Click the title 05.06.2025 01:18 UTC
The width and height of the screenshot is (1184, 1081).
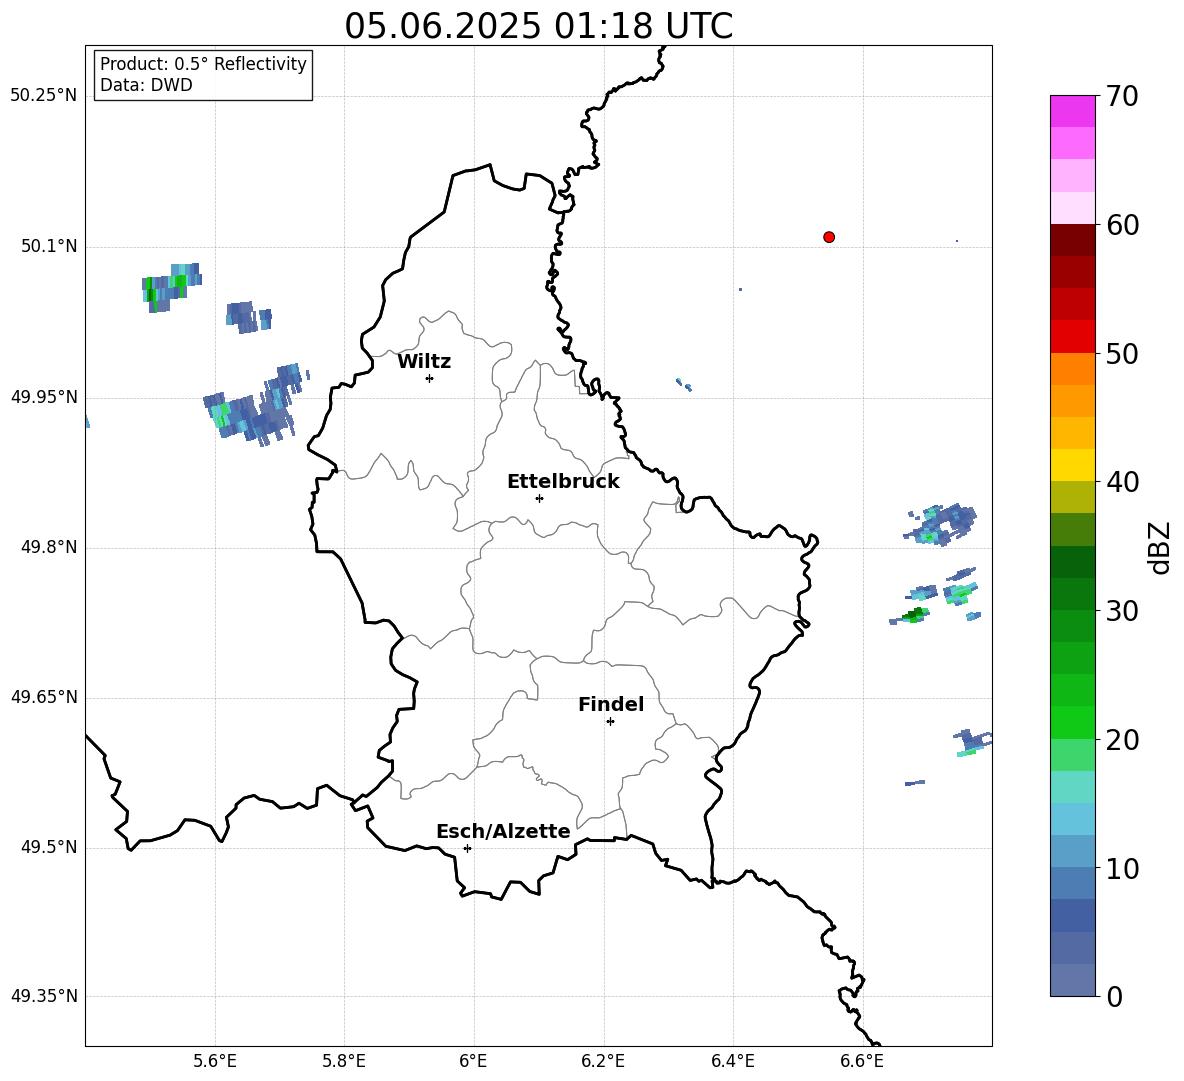(539, 26)
